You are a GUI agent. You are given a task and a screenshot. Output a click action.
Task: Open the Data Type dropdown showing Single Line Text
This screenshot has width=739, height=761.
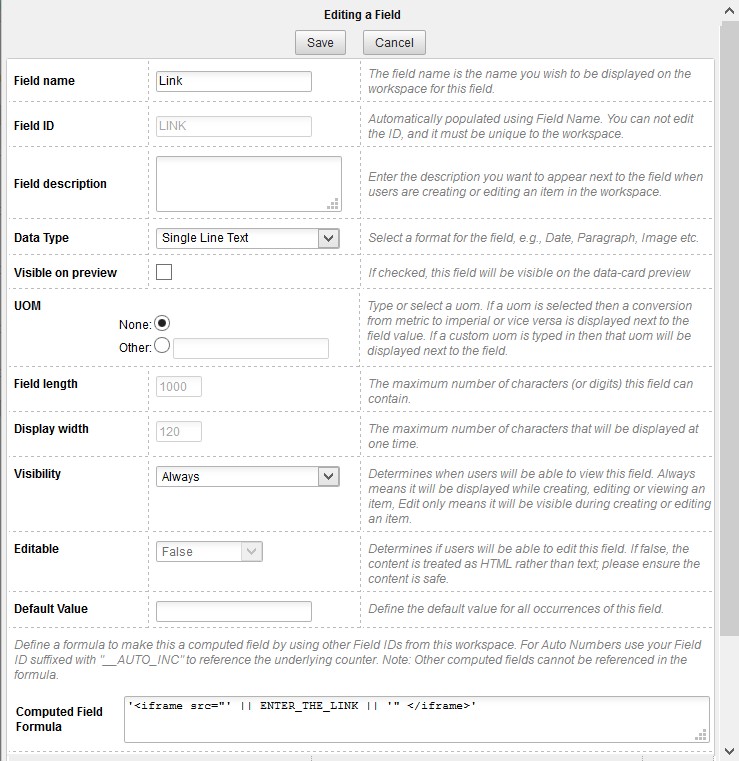pos(247,238)
